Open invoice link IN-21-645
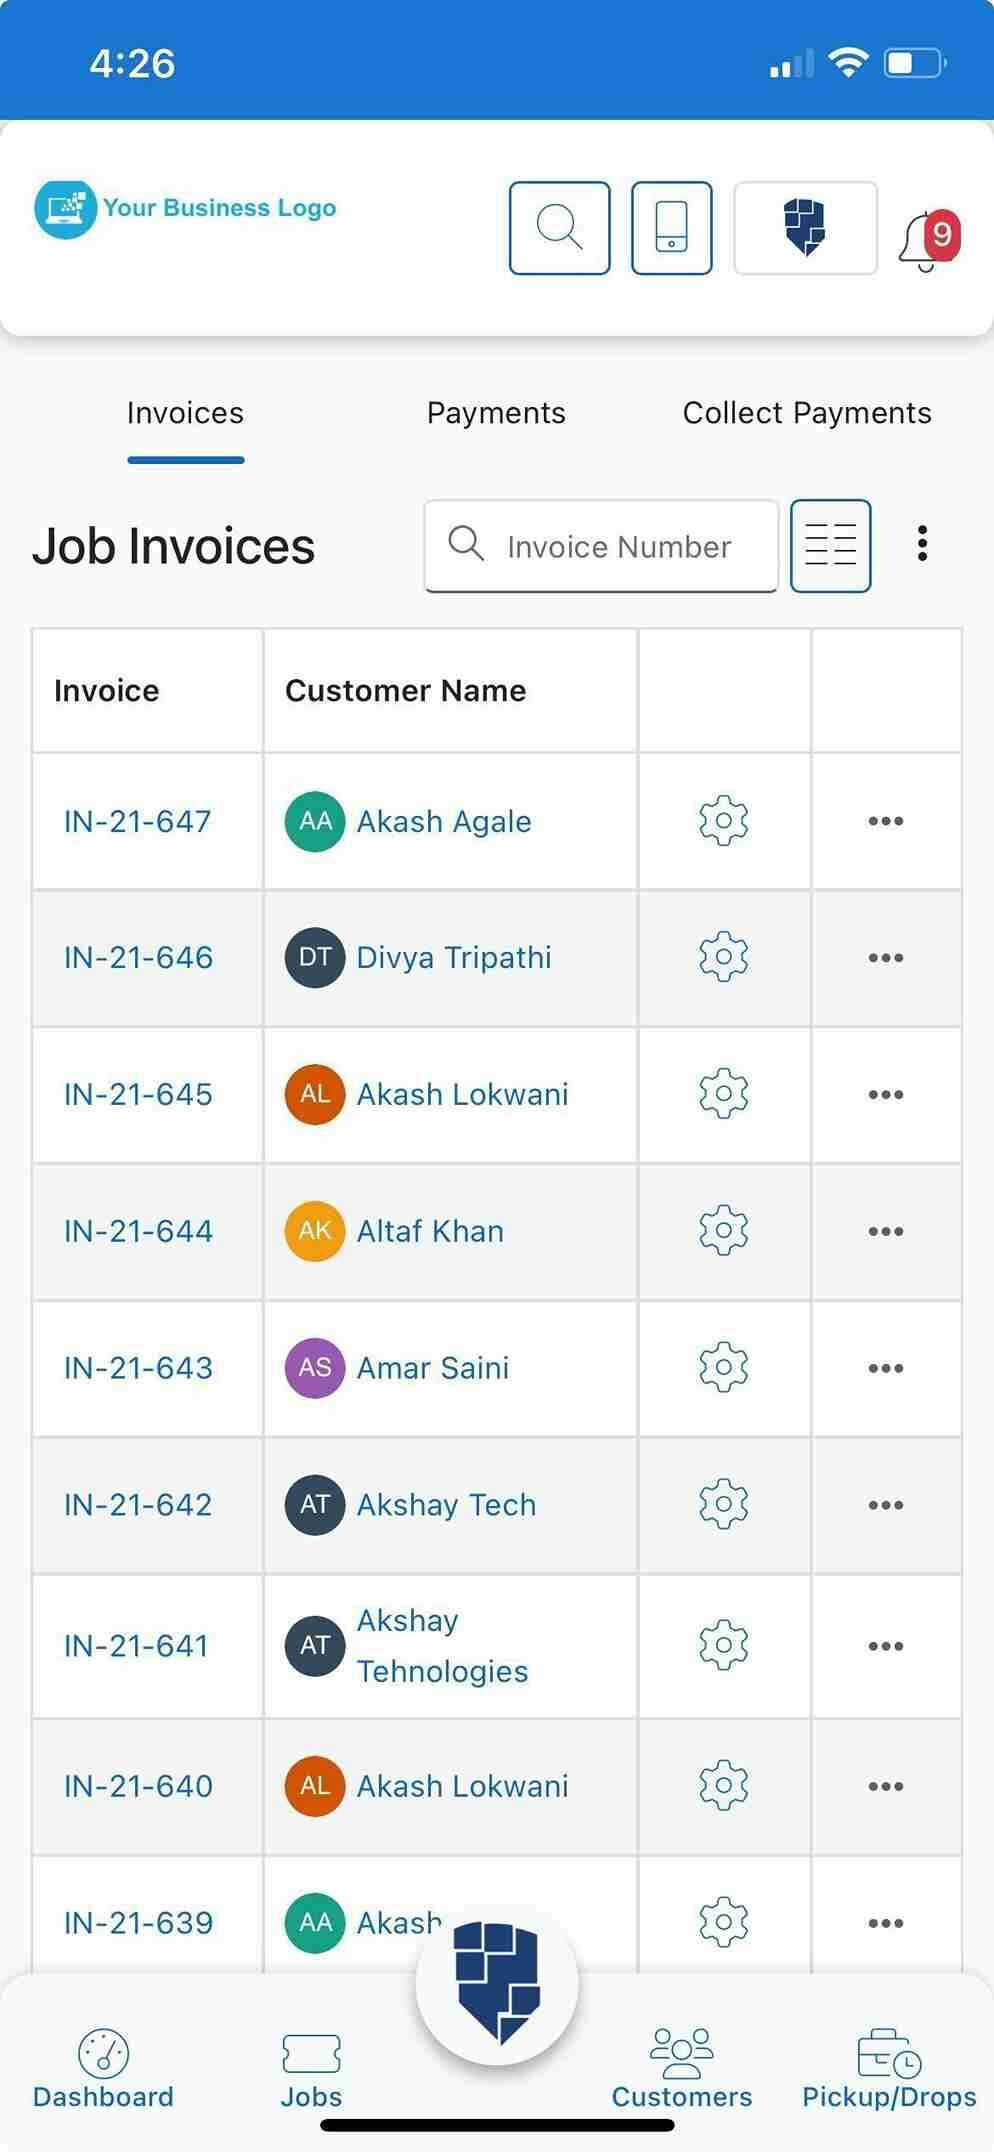This screenshot has height=2152, width=994. (138, 1095)
